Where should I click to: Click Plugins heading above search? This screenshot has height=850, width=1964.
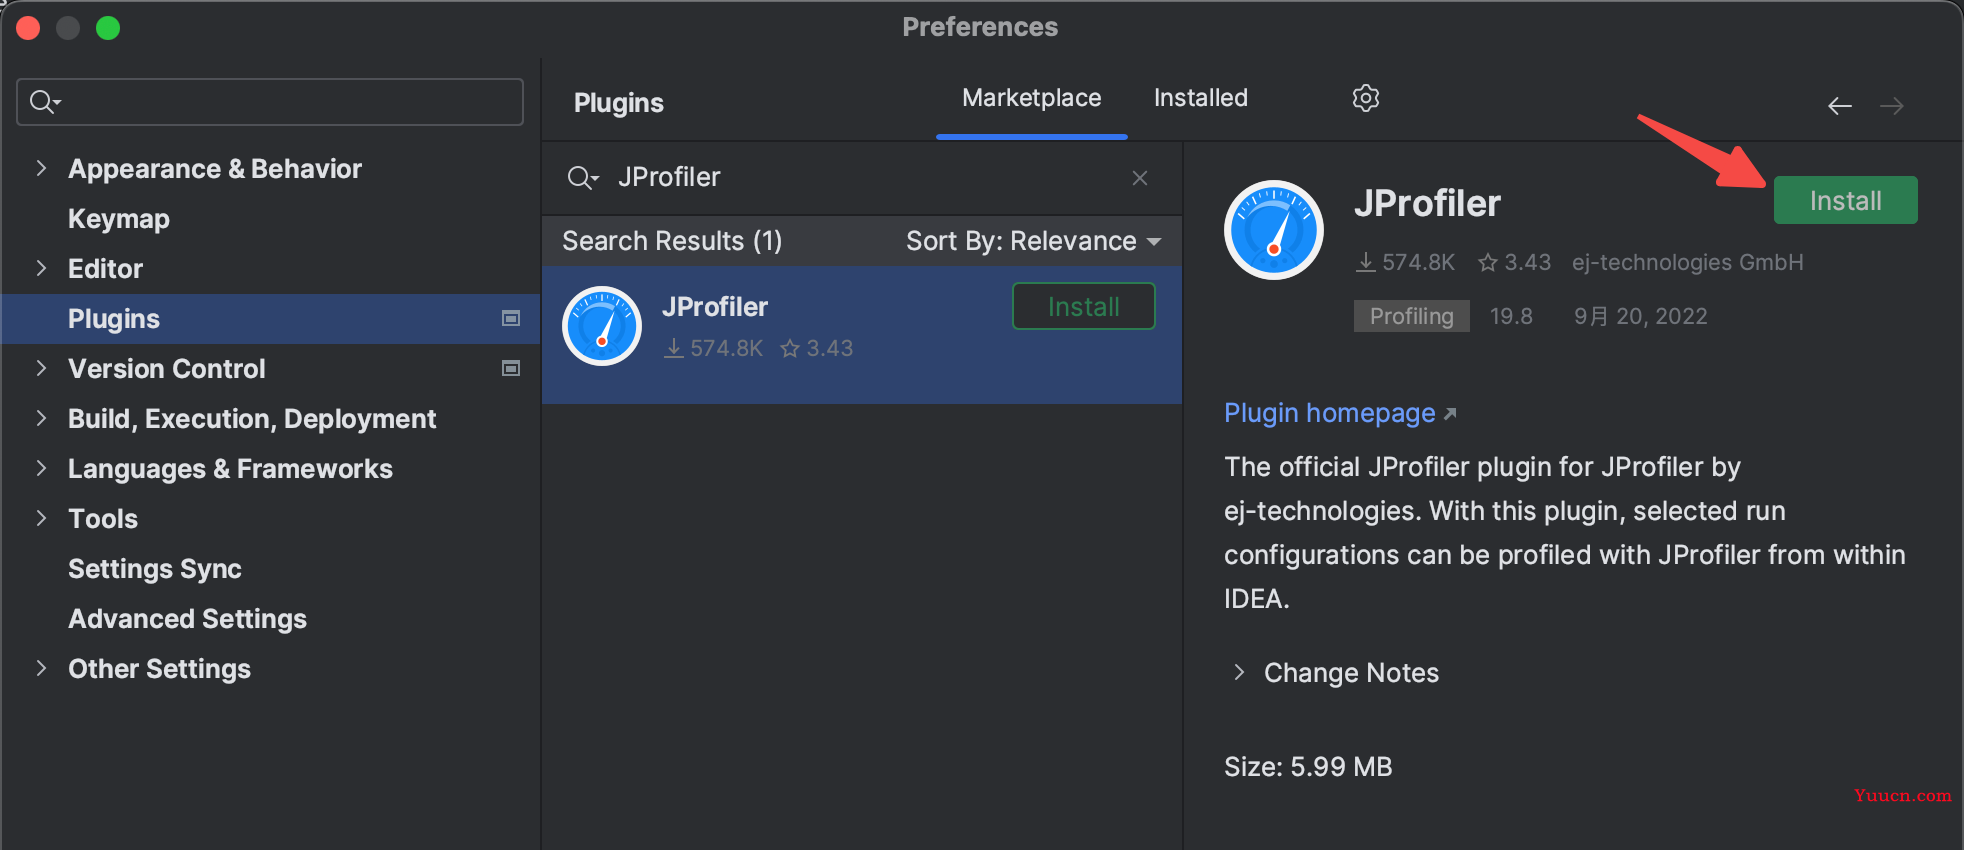pos(618,103)
